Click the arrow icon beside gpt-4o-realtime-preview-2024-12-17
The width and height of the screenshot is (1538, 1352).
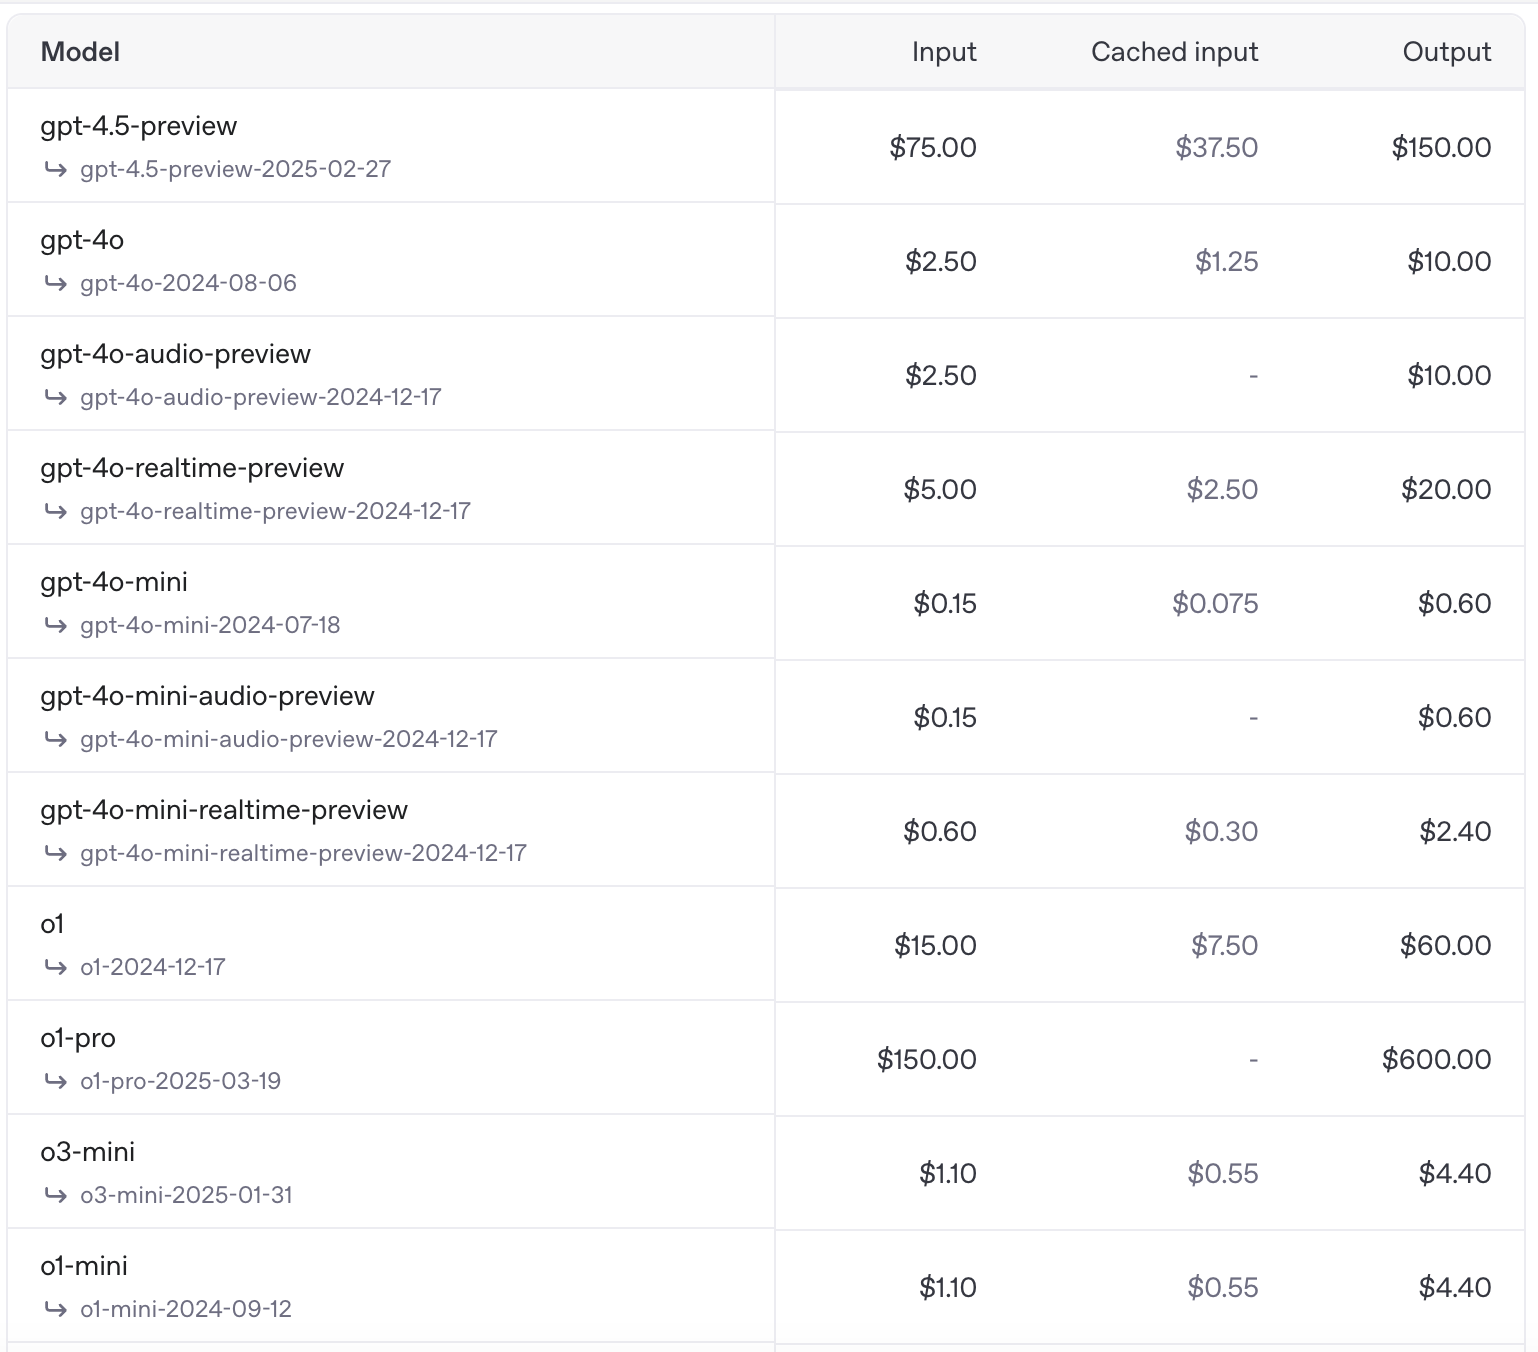56,511
